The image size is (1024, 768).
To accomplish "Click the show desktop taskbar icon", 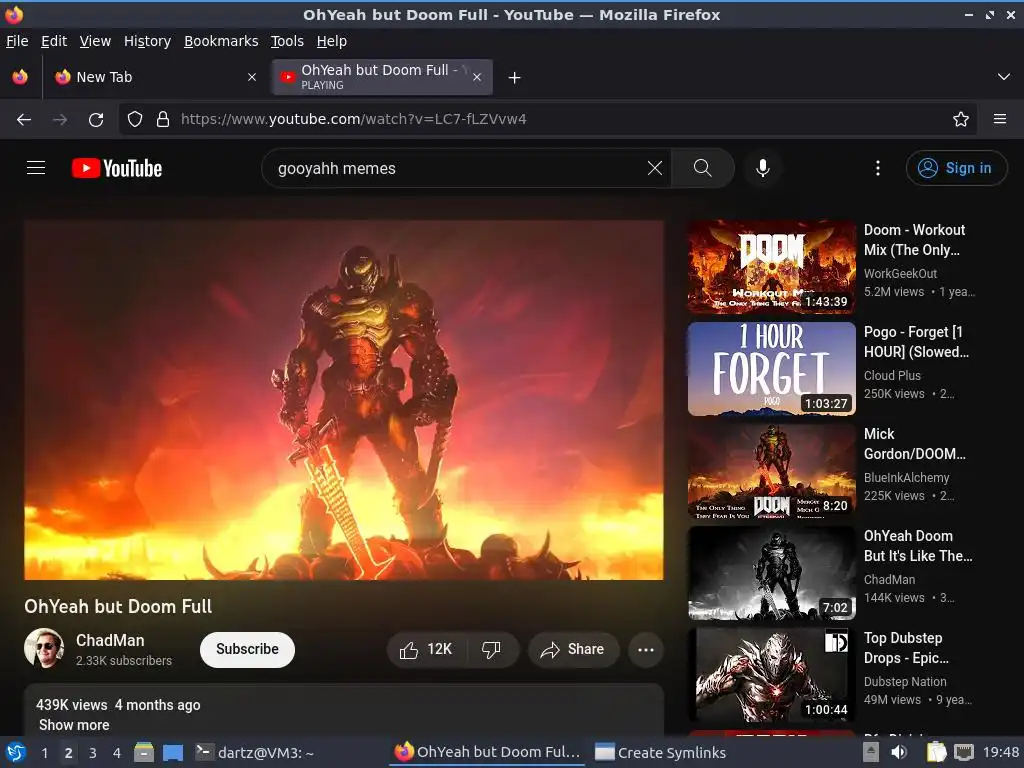I will click(x=172, y=752).
